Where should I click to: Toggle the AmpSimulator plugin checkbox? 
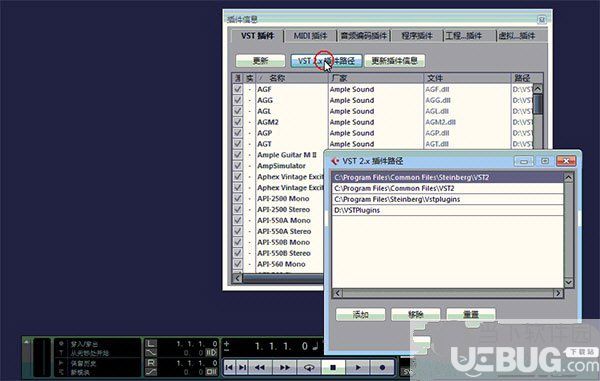238,166
